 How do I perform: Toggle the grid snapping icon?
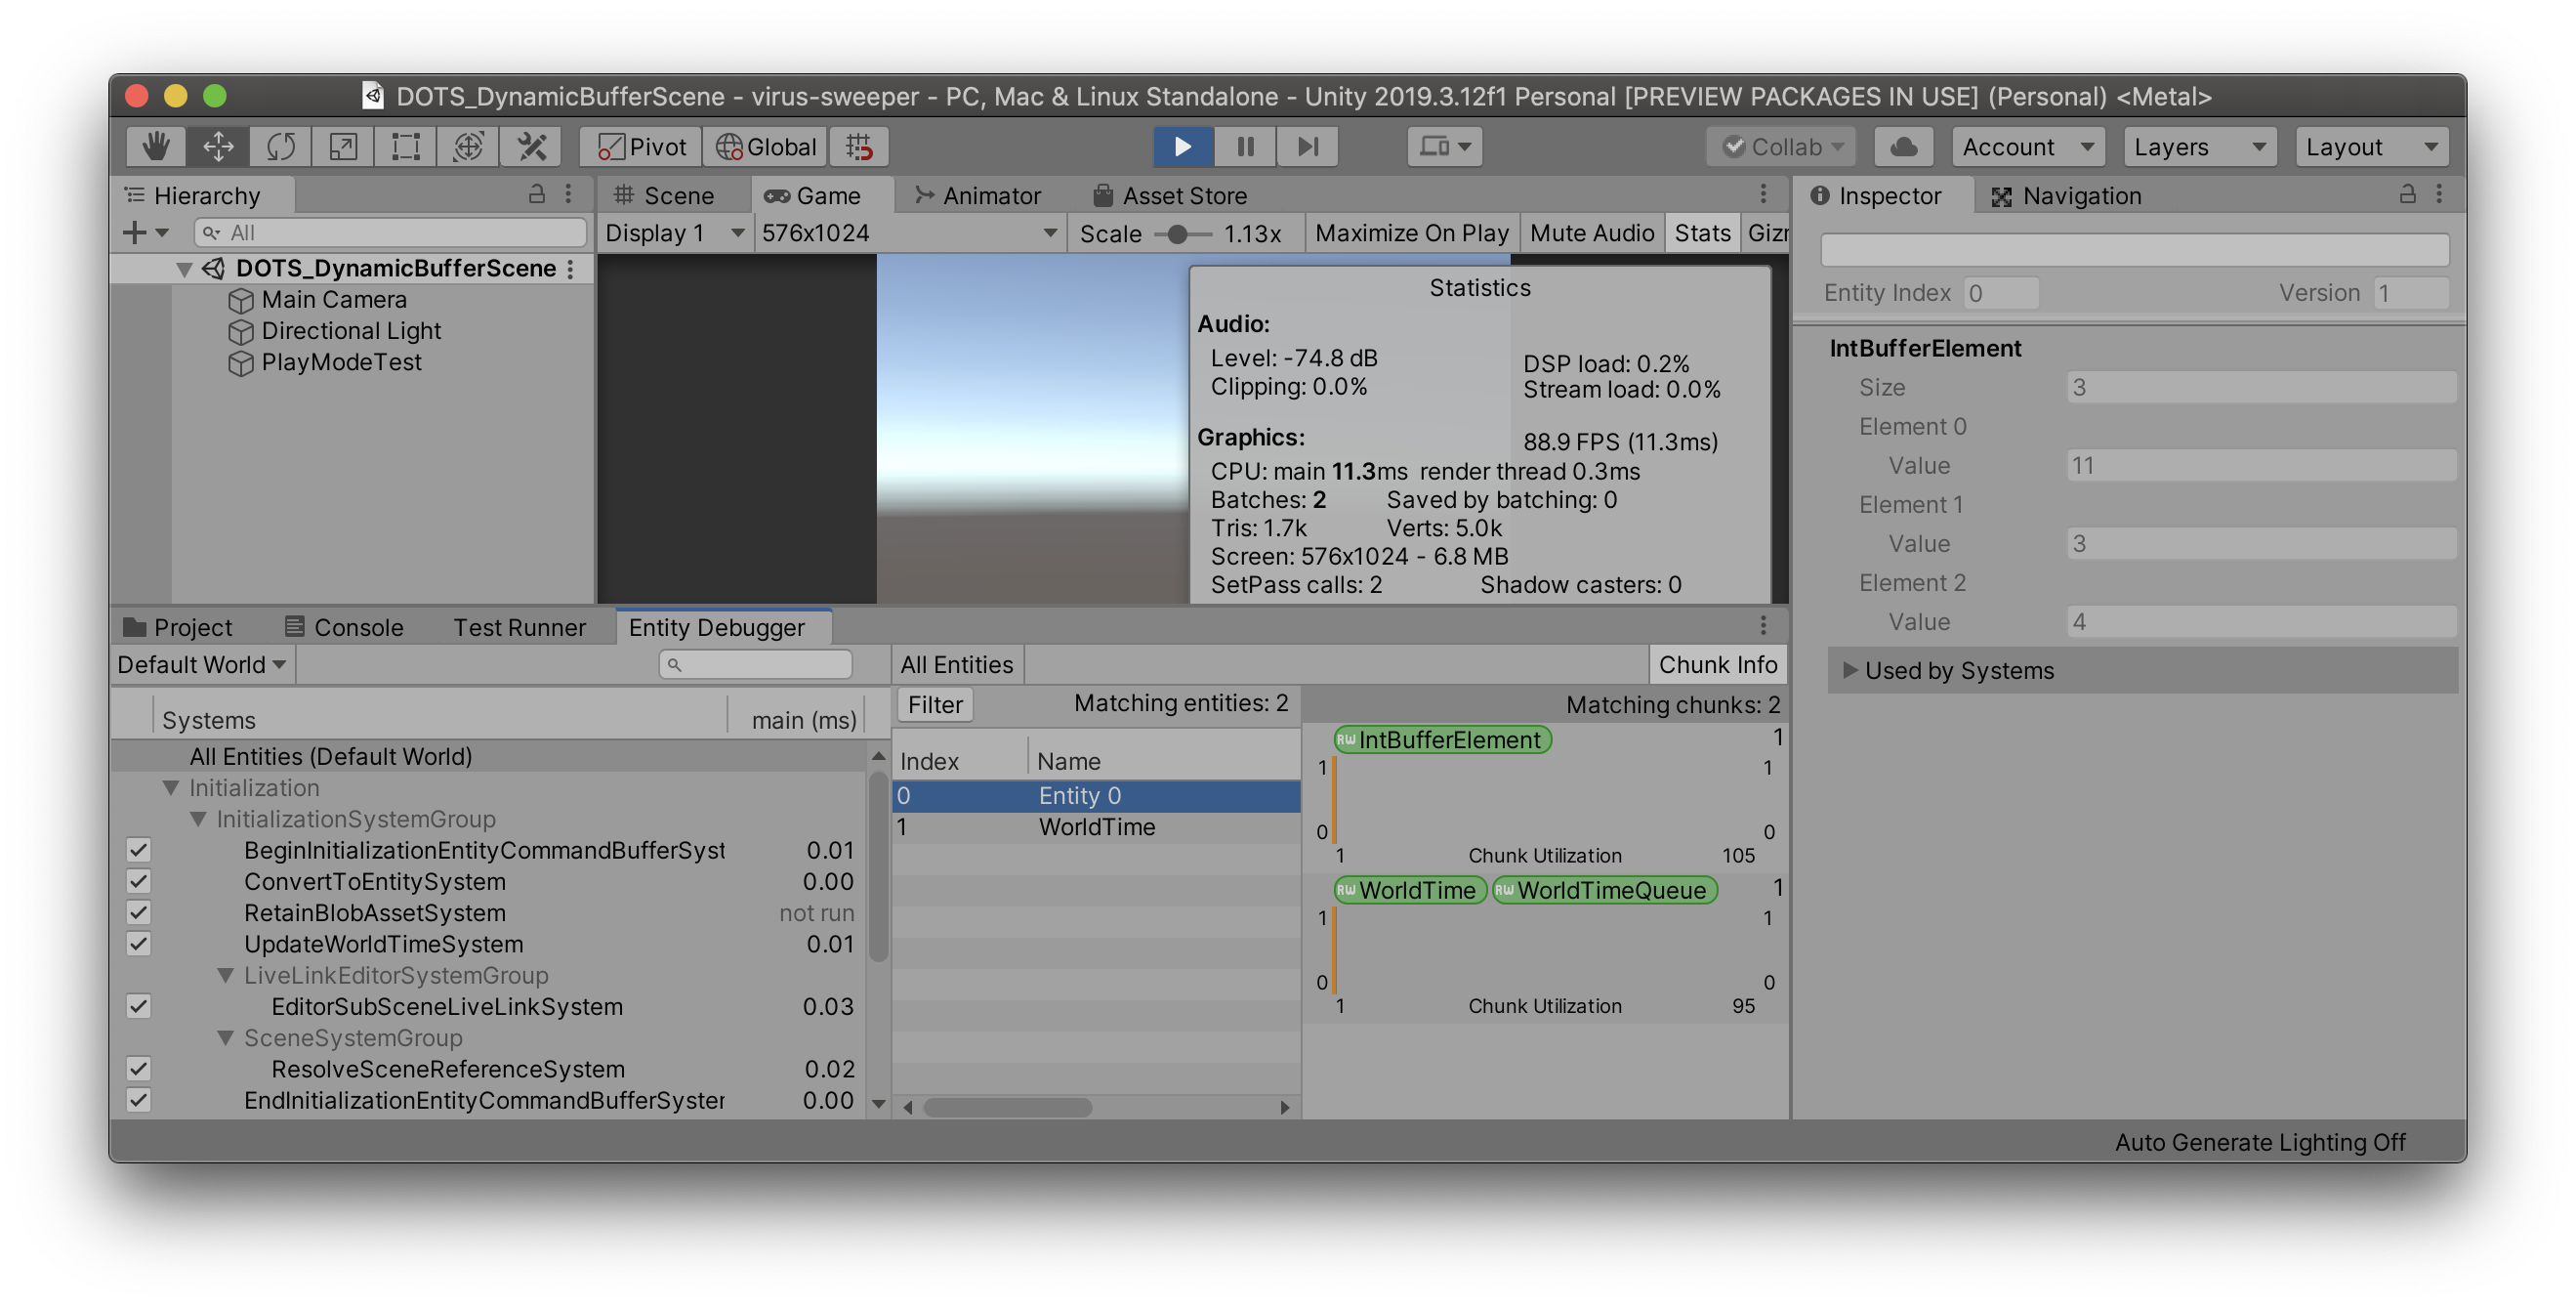tap(859, 147)
